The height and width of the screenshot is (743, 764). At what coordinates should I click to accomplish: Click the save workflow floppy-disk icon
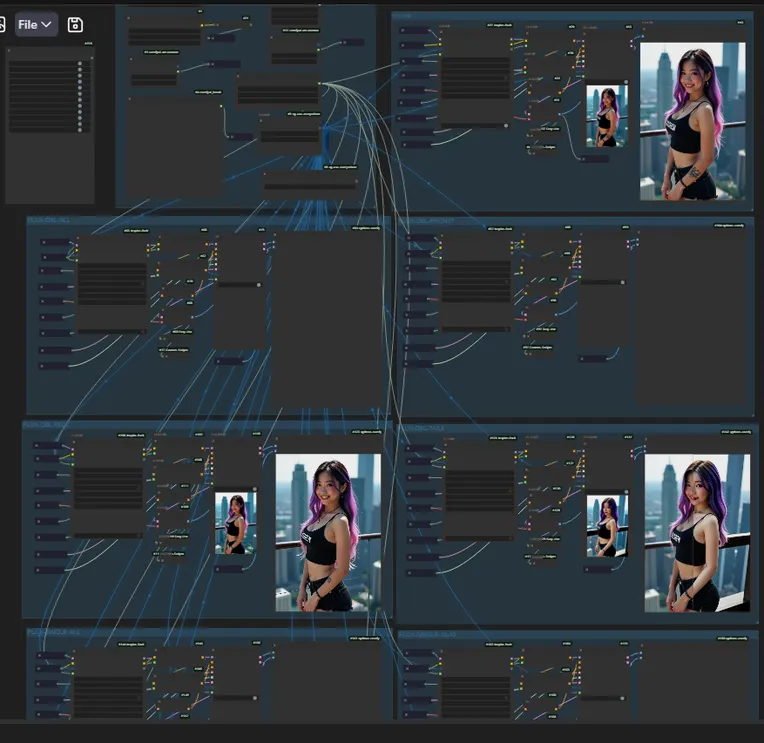point(75,24)
